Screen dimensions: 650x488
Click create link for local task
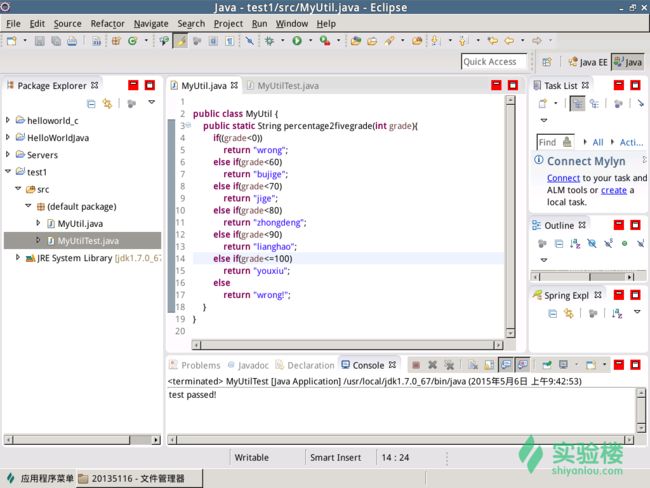(x=614, y=190)
